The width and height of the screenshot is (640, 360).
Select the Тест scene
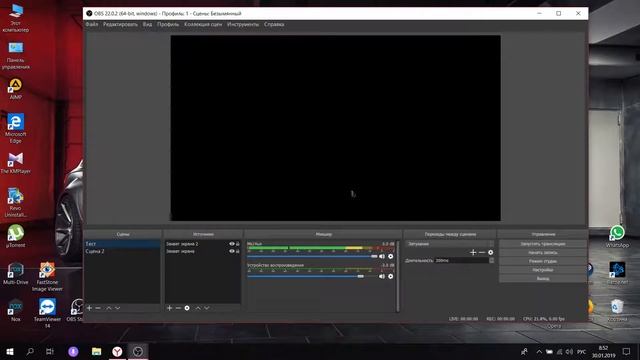tap(122, 244)
